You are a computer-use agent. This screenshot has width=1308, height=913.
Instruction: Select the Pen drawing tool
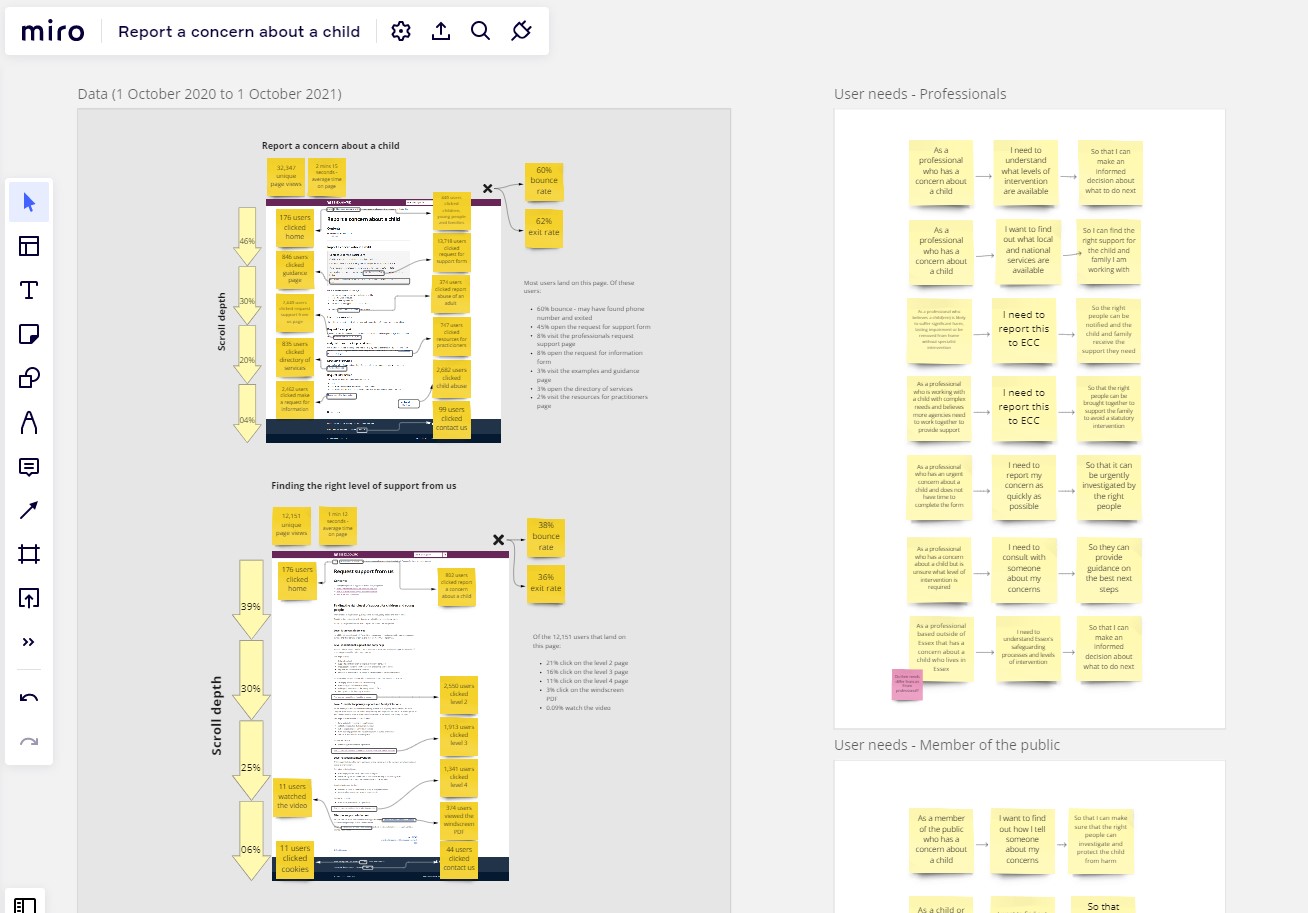(29, 422)
